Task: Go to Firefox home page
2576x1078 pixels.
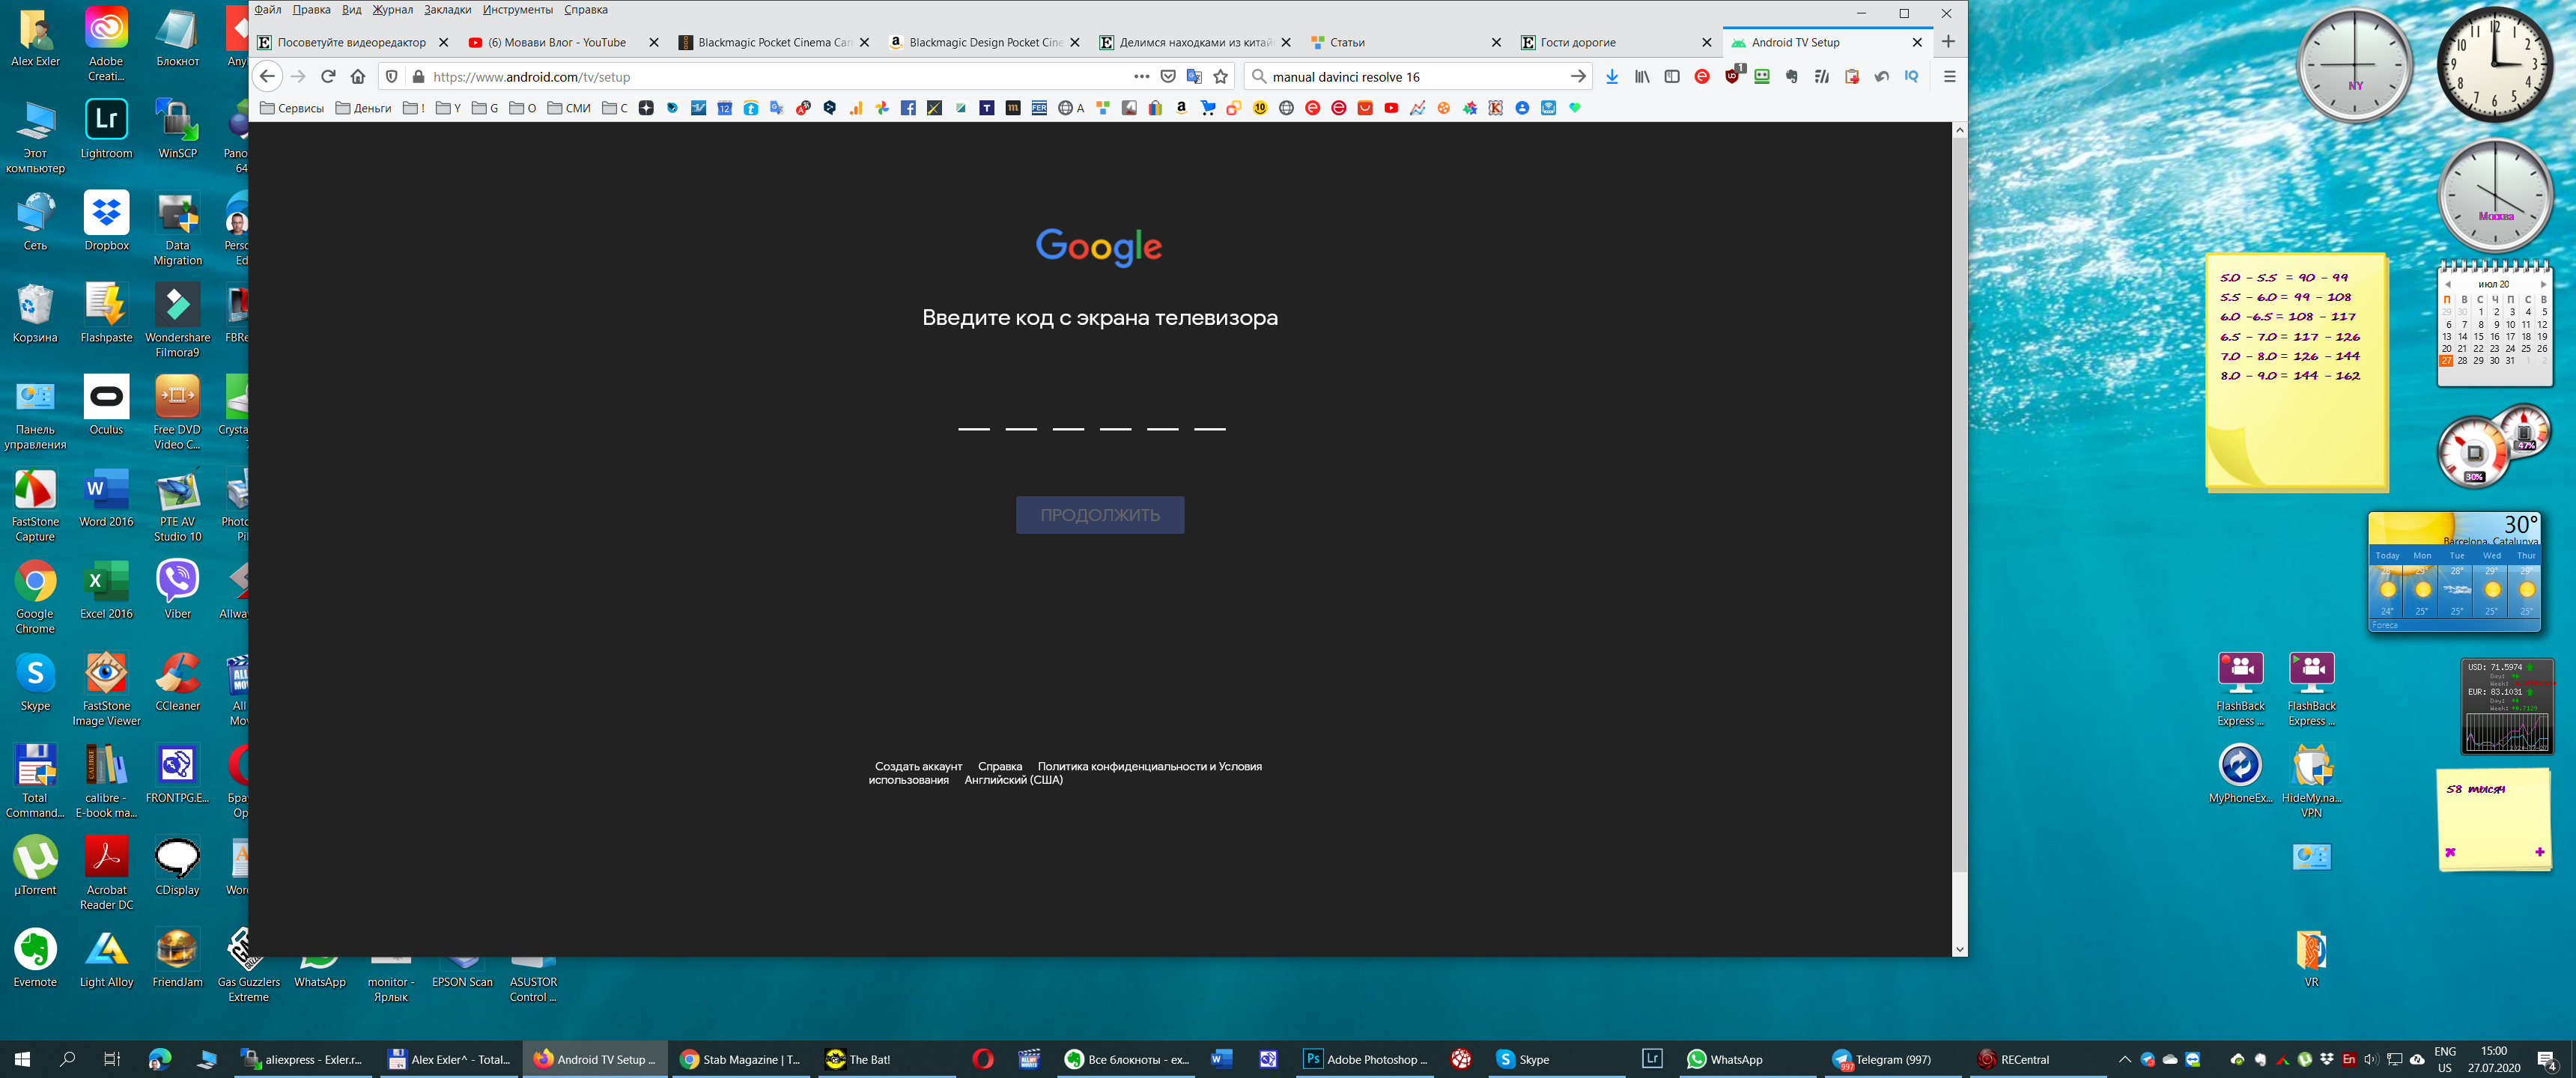Action: [358, 76]
